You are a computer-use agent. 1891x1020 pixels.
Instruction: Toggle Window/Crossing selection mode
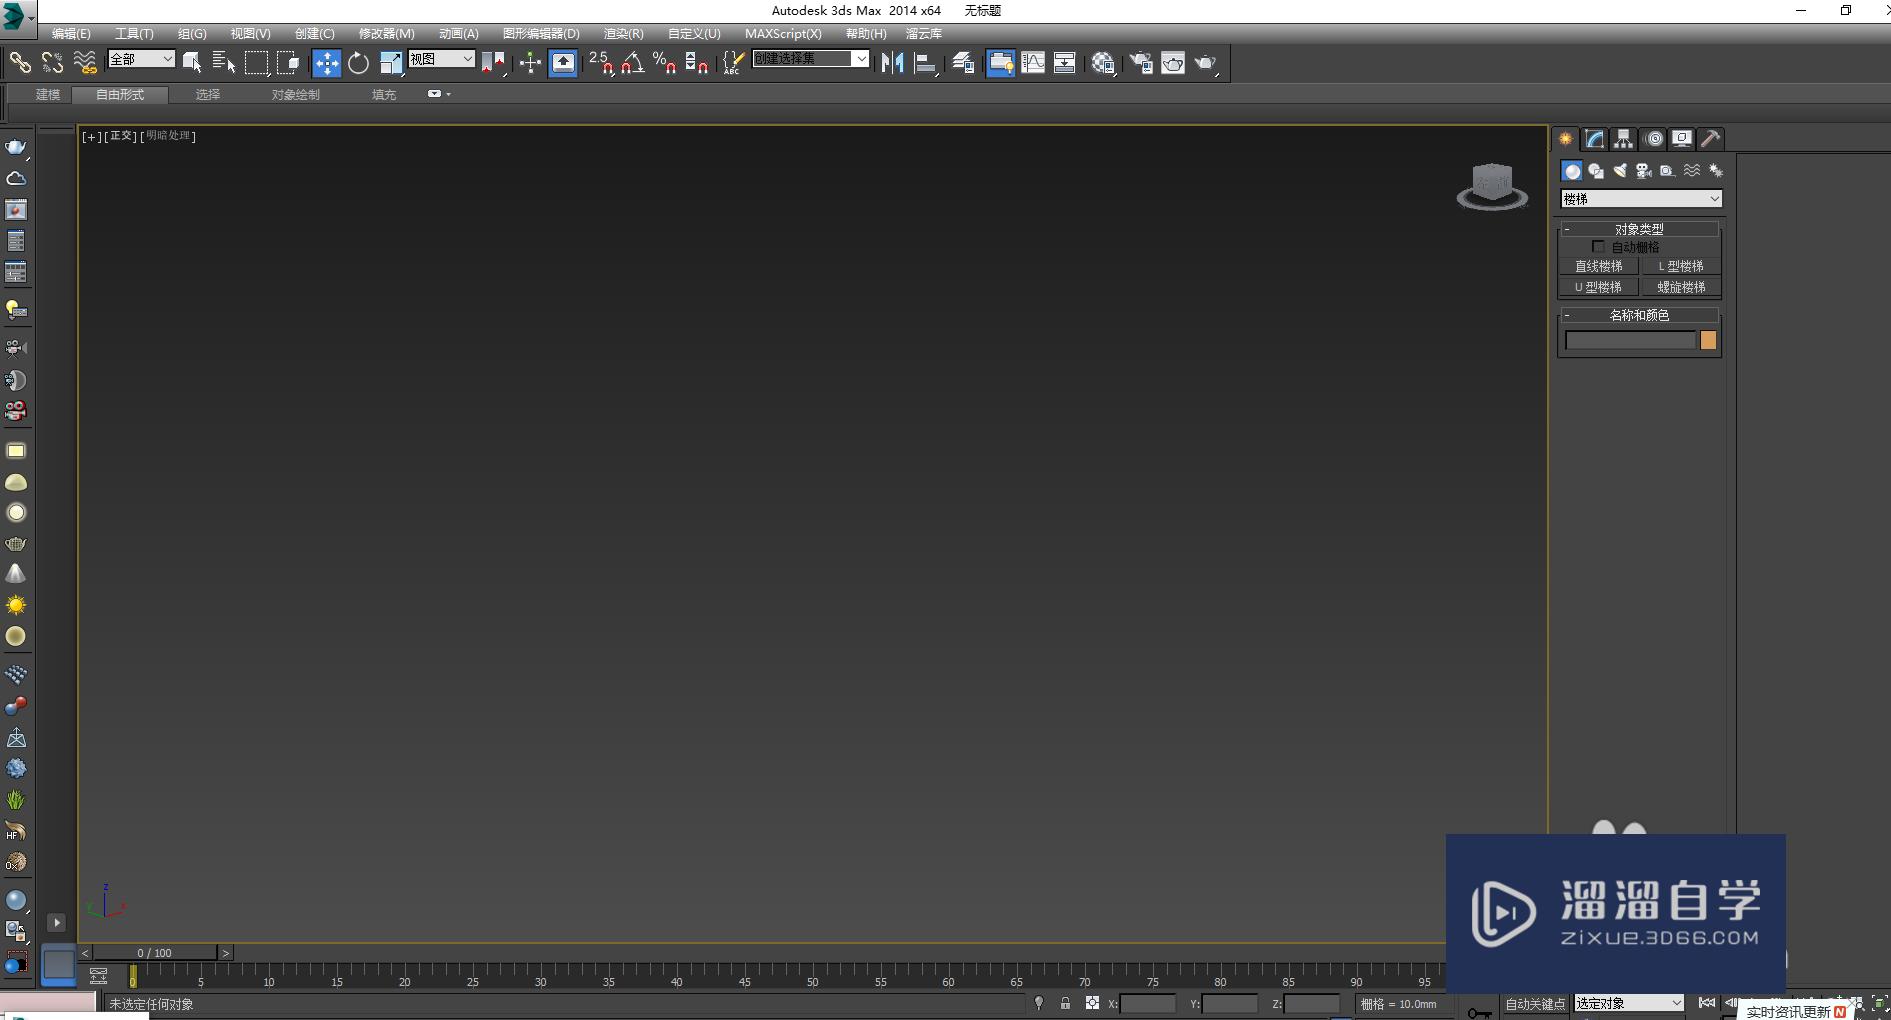(289, 63)
